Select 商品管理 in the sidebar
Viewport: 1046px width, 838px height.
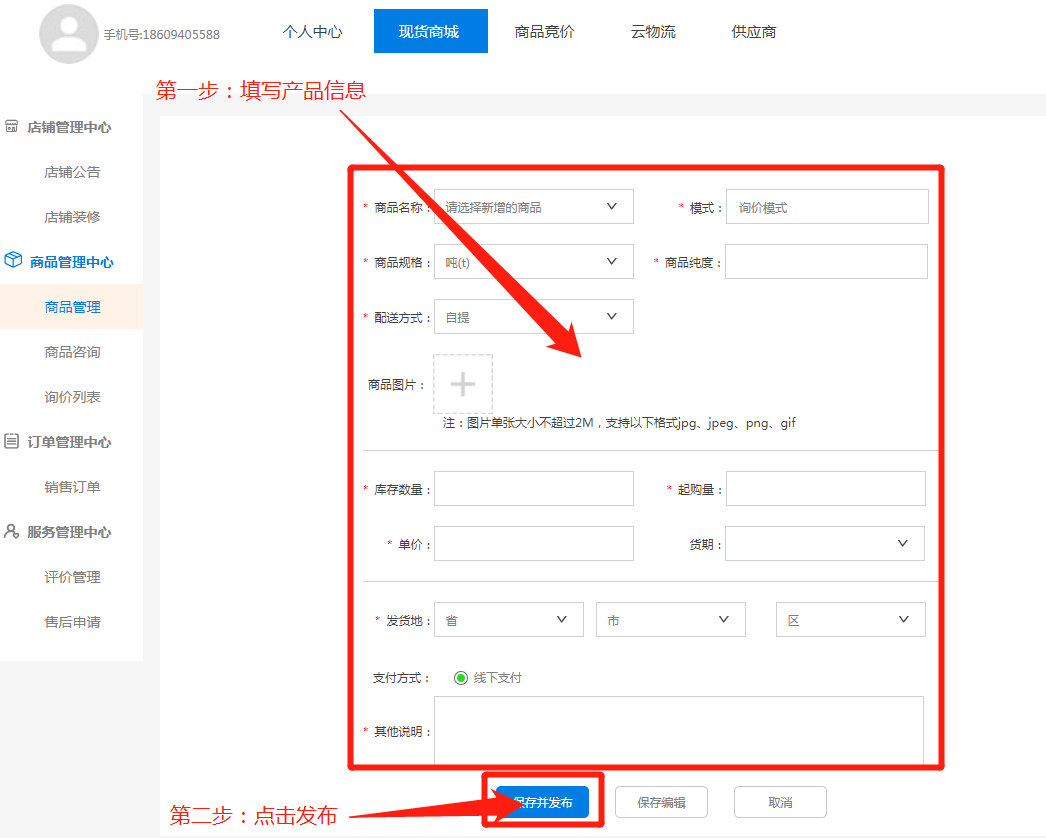tap(72, 307)
